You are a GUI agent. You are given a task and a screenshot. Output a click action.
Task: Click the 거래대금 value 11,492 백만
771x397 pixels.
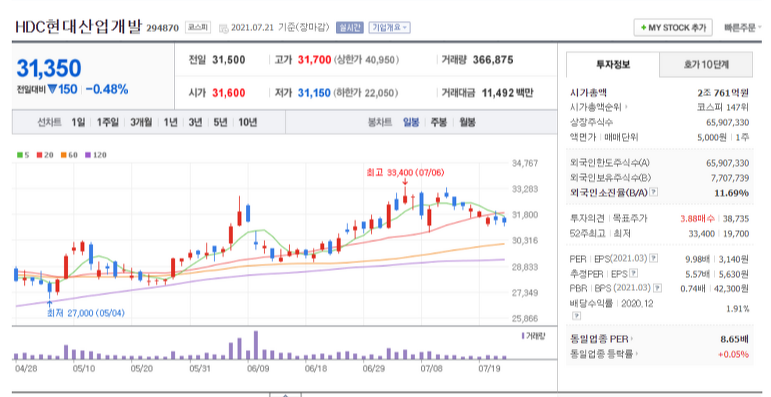(507, 93)
